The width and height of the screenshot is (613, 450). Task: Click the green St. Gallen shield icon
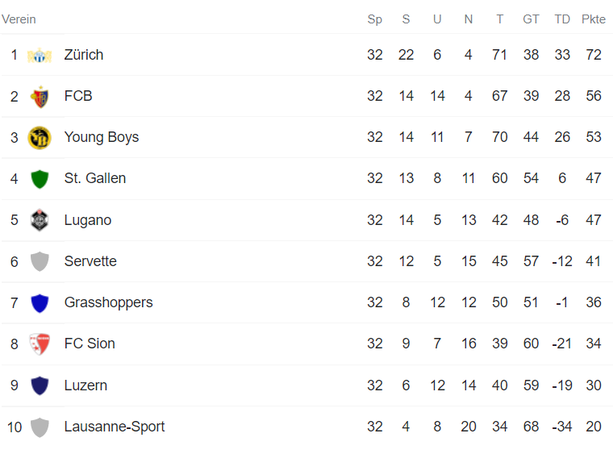pos(39,179)
